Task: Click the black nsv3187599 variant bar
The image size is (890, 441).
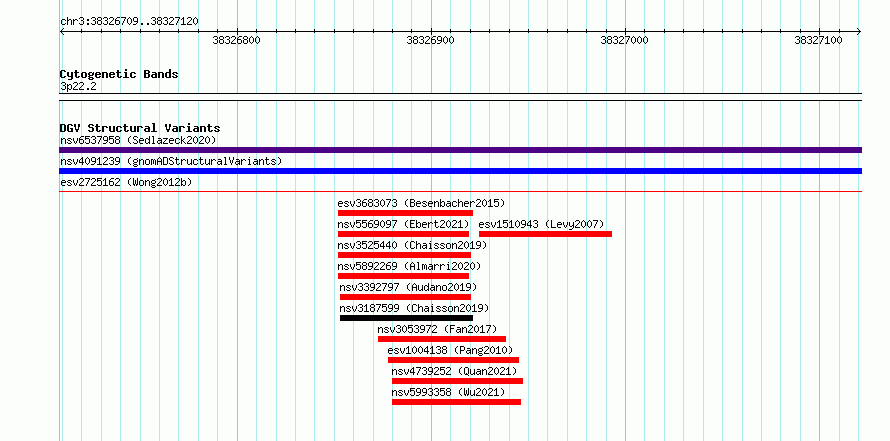Action: point(406,318)
